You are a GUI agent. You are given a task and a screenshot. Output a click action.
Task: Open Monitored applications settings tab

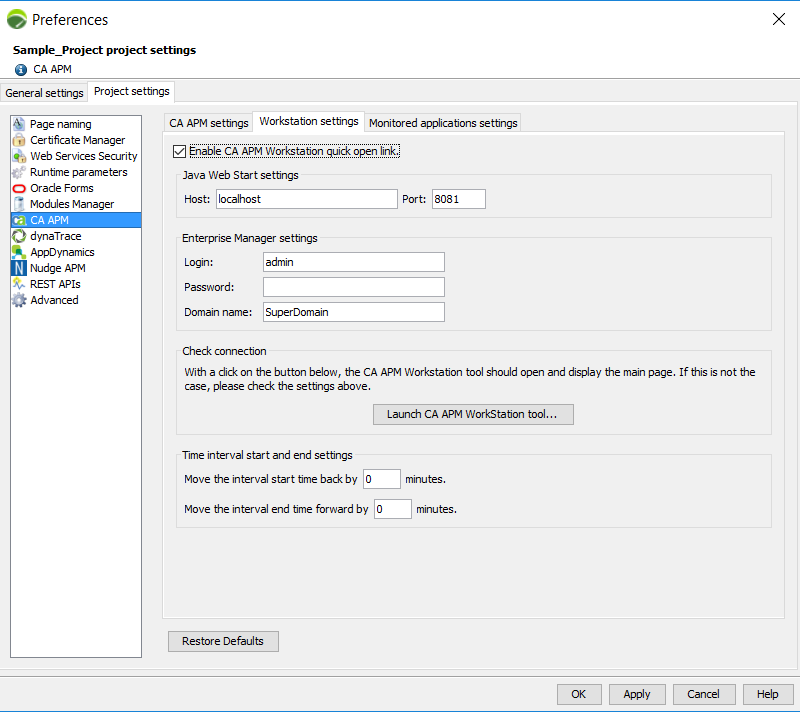coord(443,123)
